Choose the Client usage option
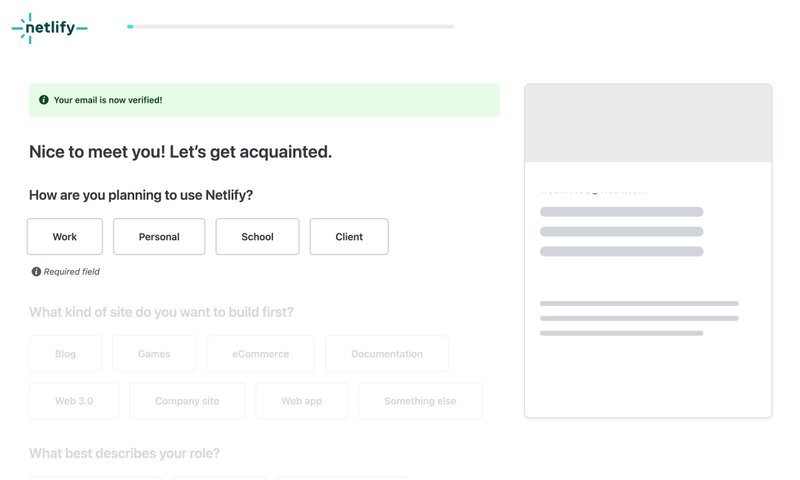 (x=349, y=237)
